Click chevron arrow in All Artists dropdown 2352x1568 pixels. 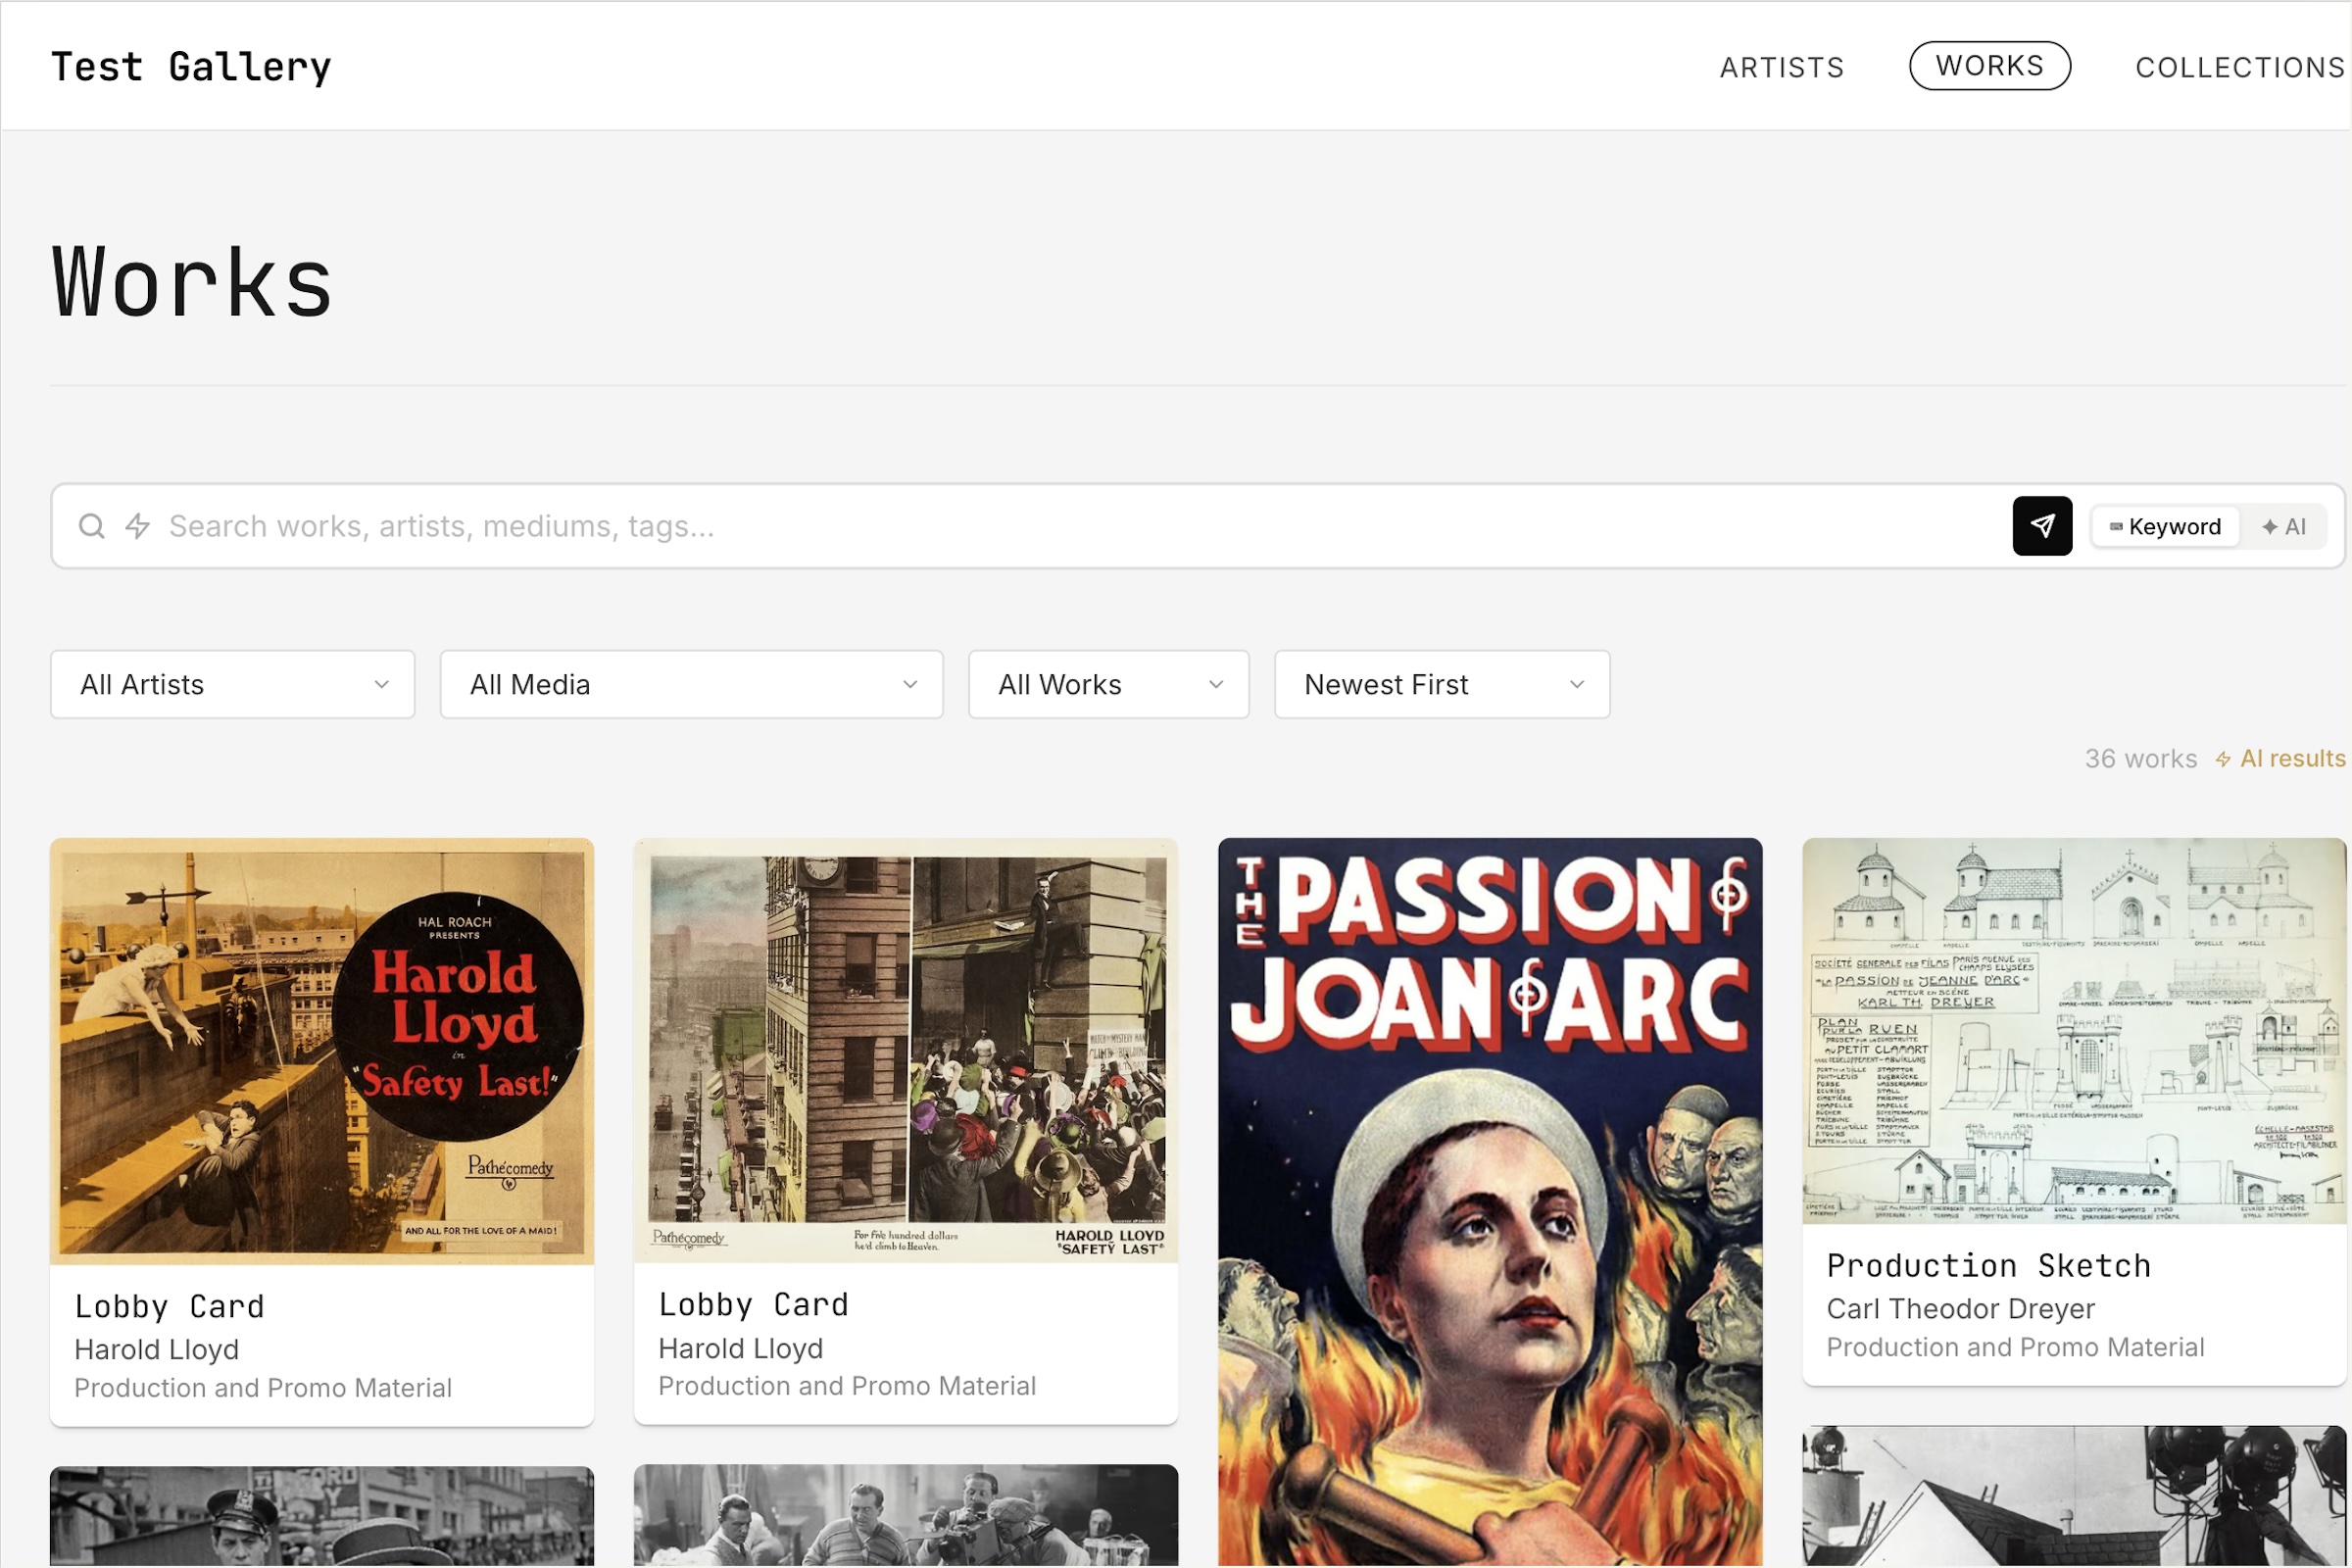pyautogui.click(x=382, y=684)
